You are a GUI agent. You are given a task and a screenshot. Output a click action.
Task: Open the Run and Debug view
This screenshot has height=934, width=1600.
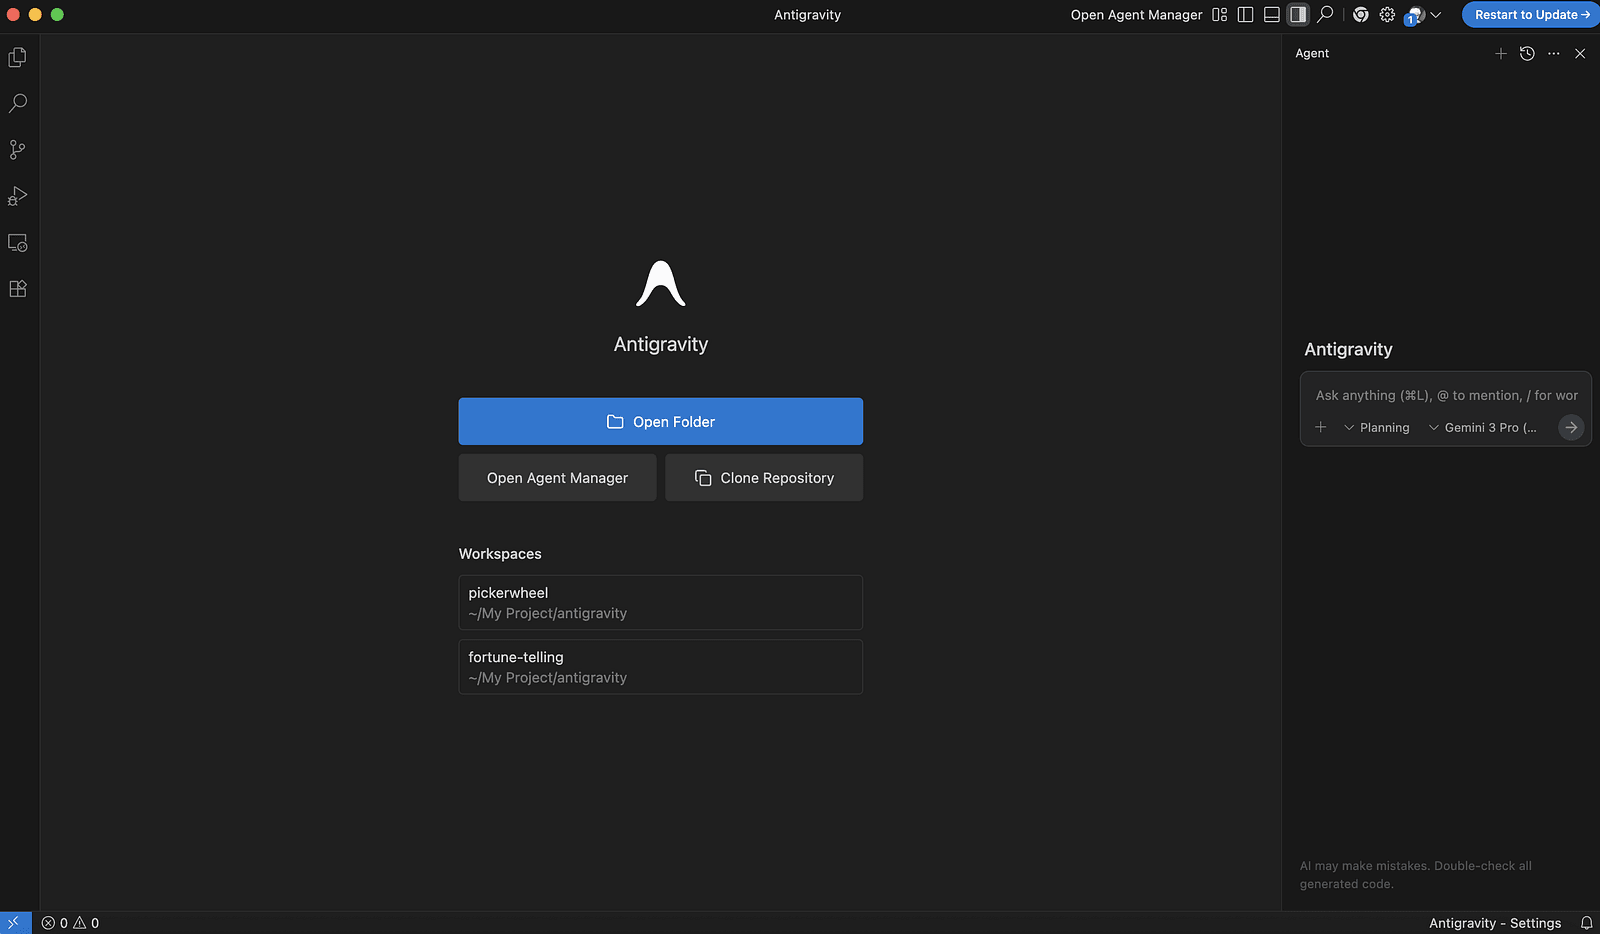click(17, 196)
